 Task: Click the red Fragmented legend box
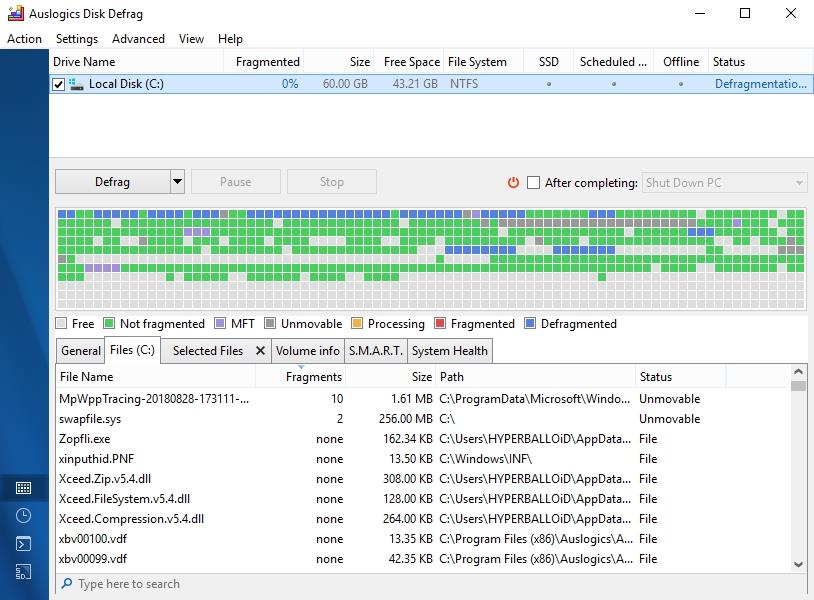pos(440,323)
